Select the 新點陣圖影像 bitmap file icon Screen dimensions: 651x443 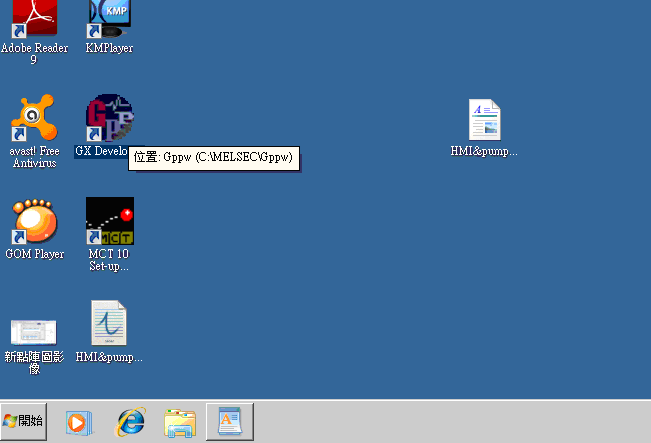click(34, 332)
